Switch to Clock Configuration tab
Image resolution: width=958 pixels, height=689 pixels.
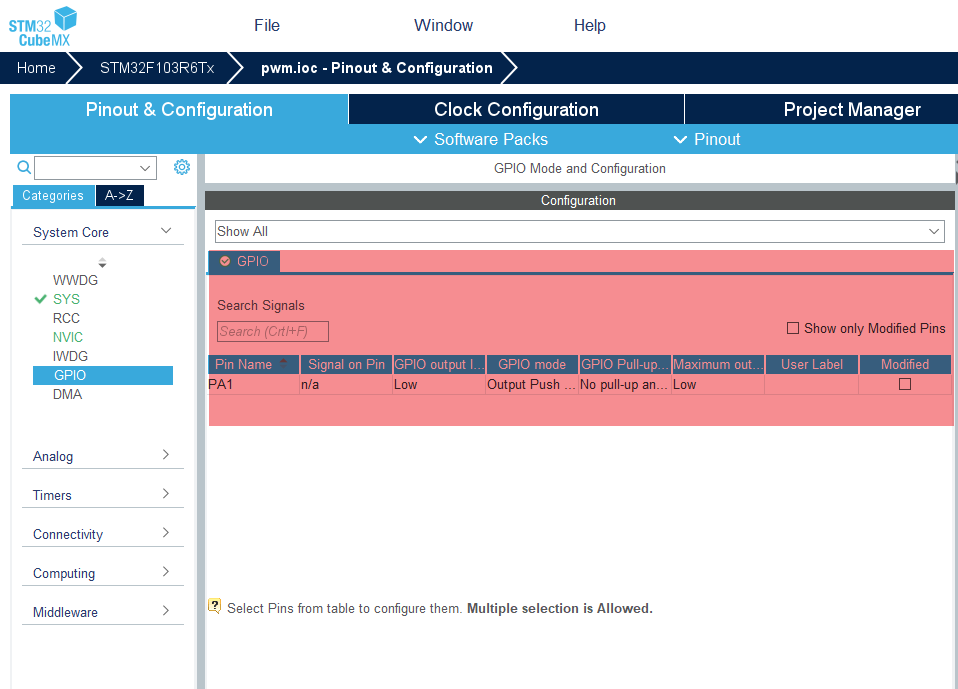click(x=516, y=109)
